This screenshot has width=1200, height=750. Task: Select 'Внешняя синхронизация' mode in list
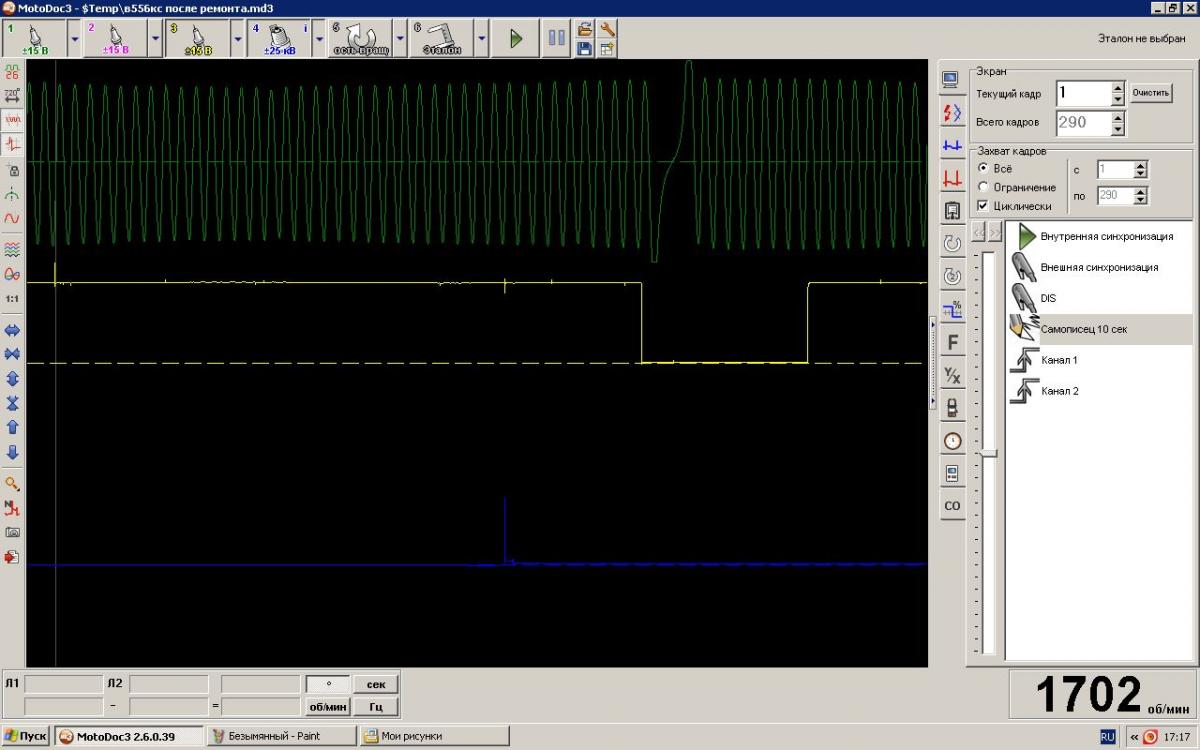[1098, 268]
